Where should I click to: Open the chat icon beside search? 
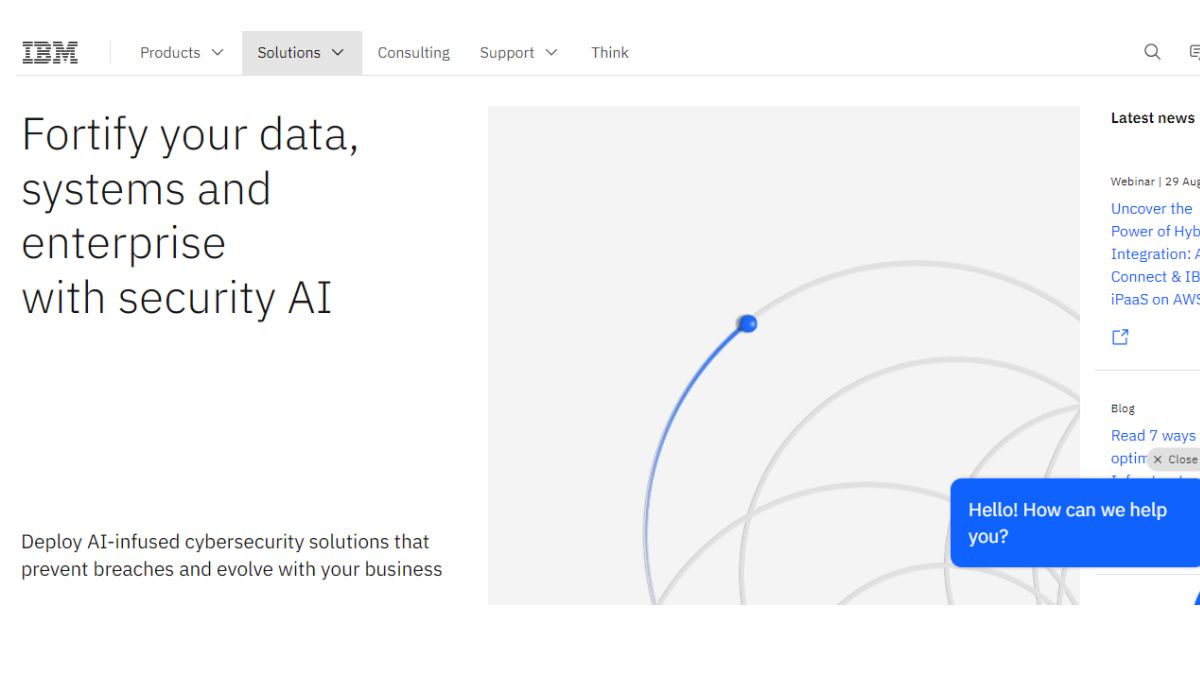[x=1194, y=52]
